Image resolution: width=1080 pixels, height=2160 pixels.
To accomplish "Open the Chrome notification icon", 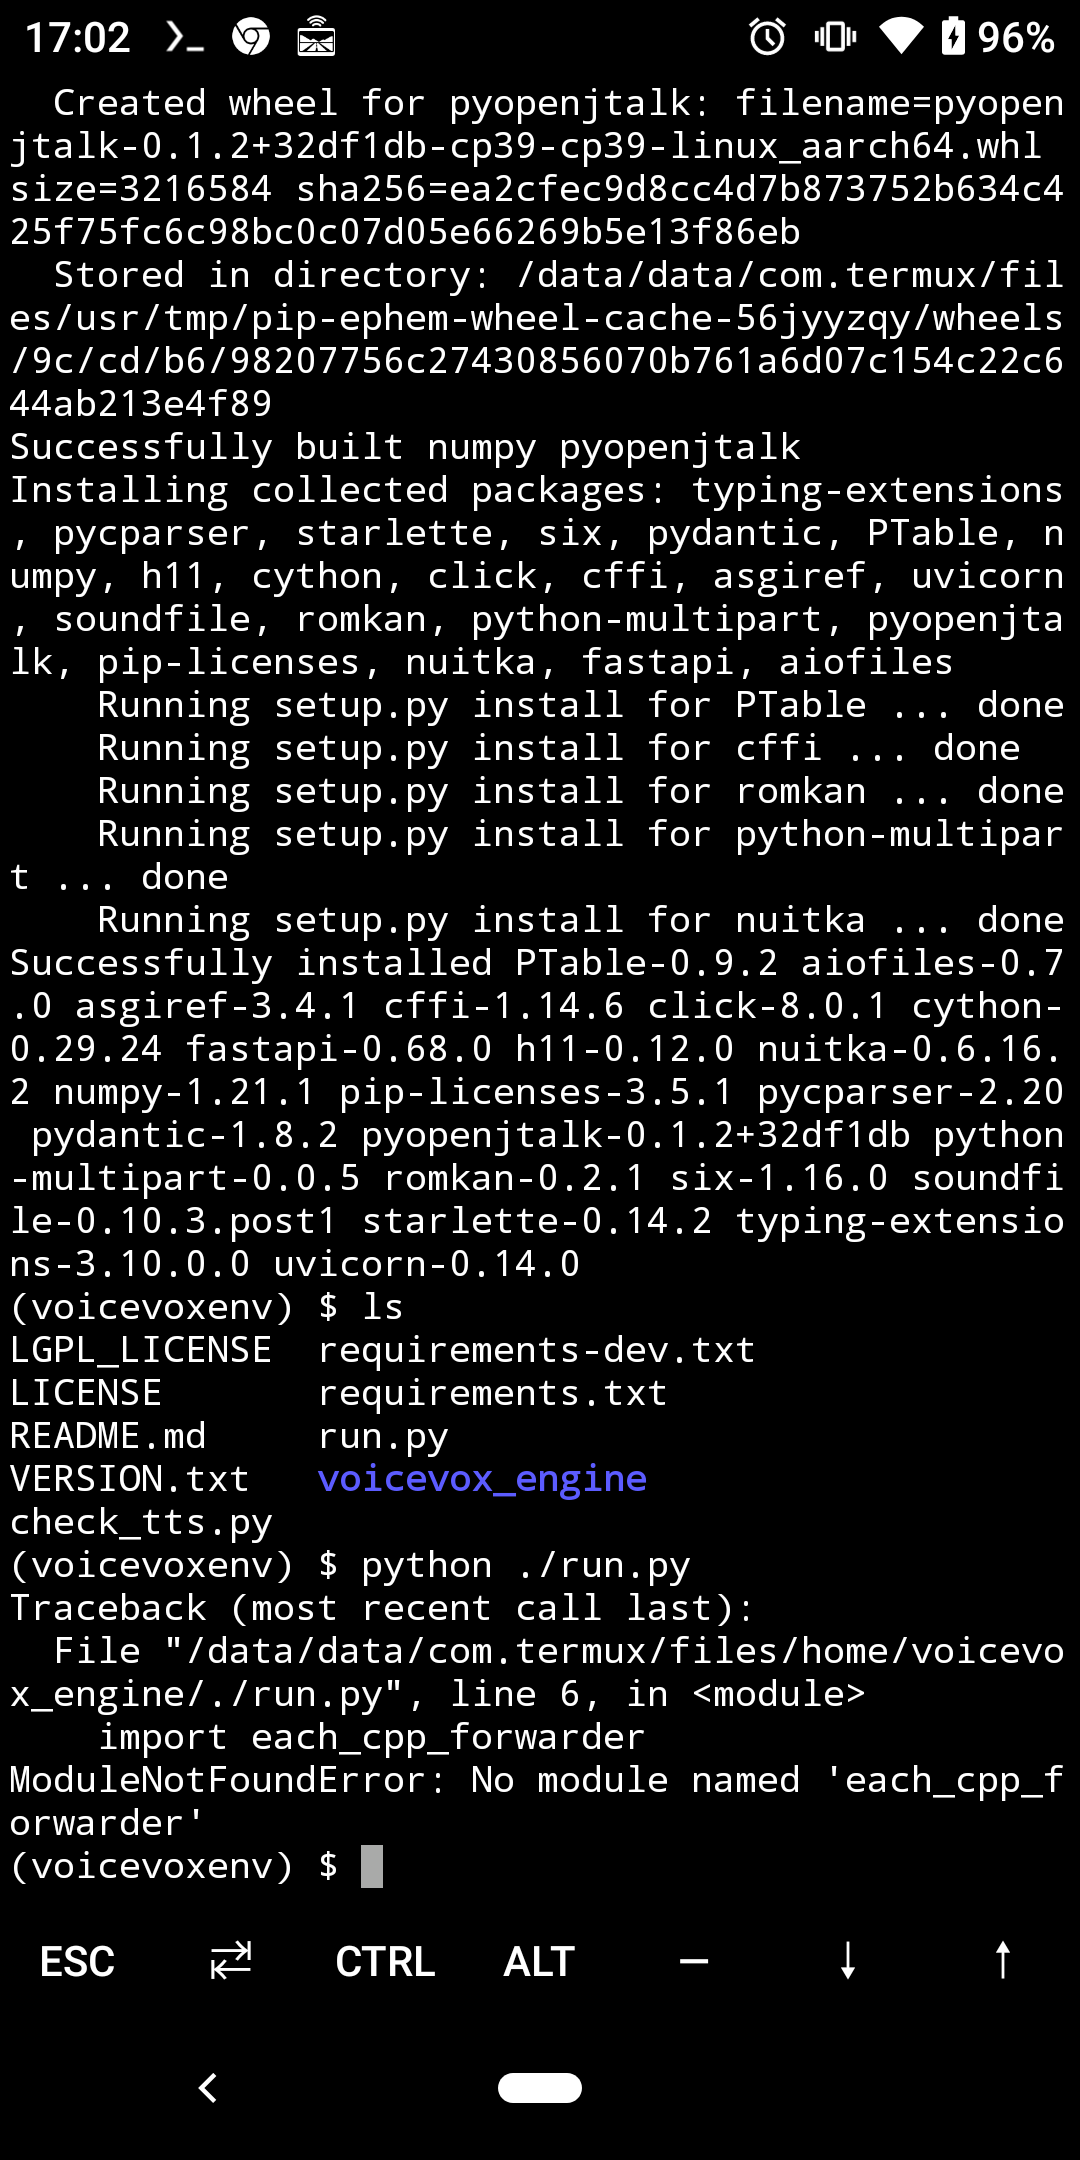I will coord(253,38).
